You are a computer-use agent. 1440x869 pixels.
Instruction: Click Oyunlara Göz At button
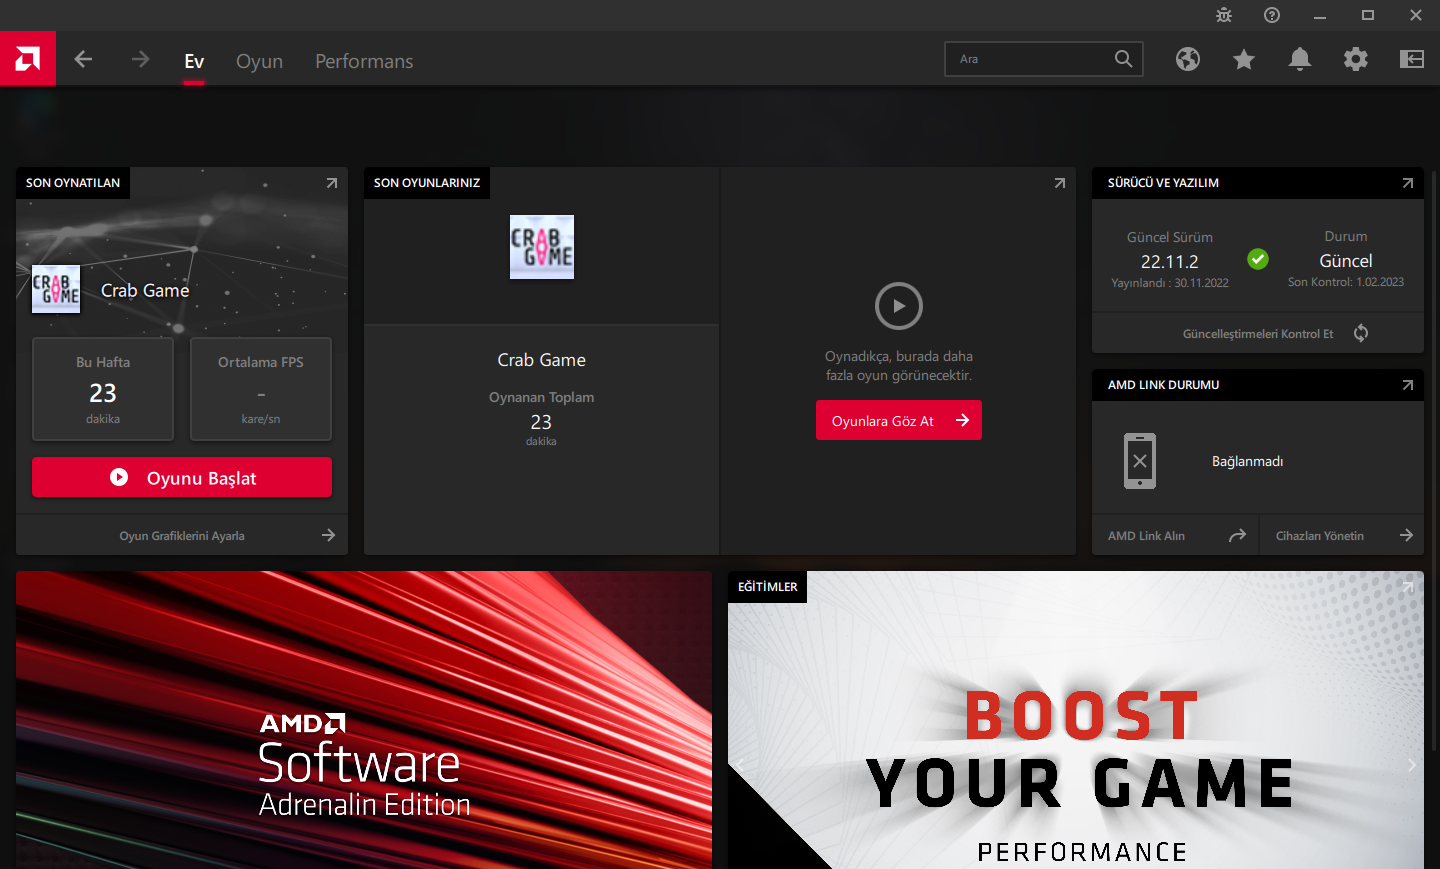(x=899, y=420)
